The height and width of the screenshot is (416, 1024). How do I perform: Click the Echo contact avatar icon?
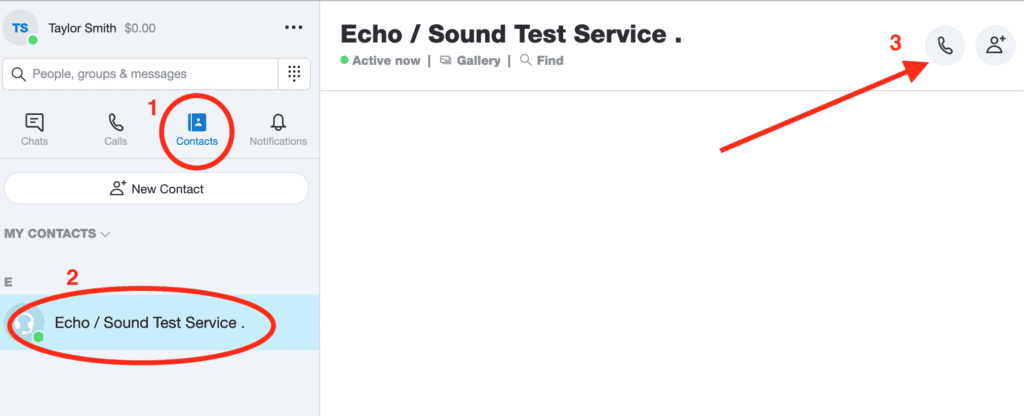pos(25,323)
